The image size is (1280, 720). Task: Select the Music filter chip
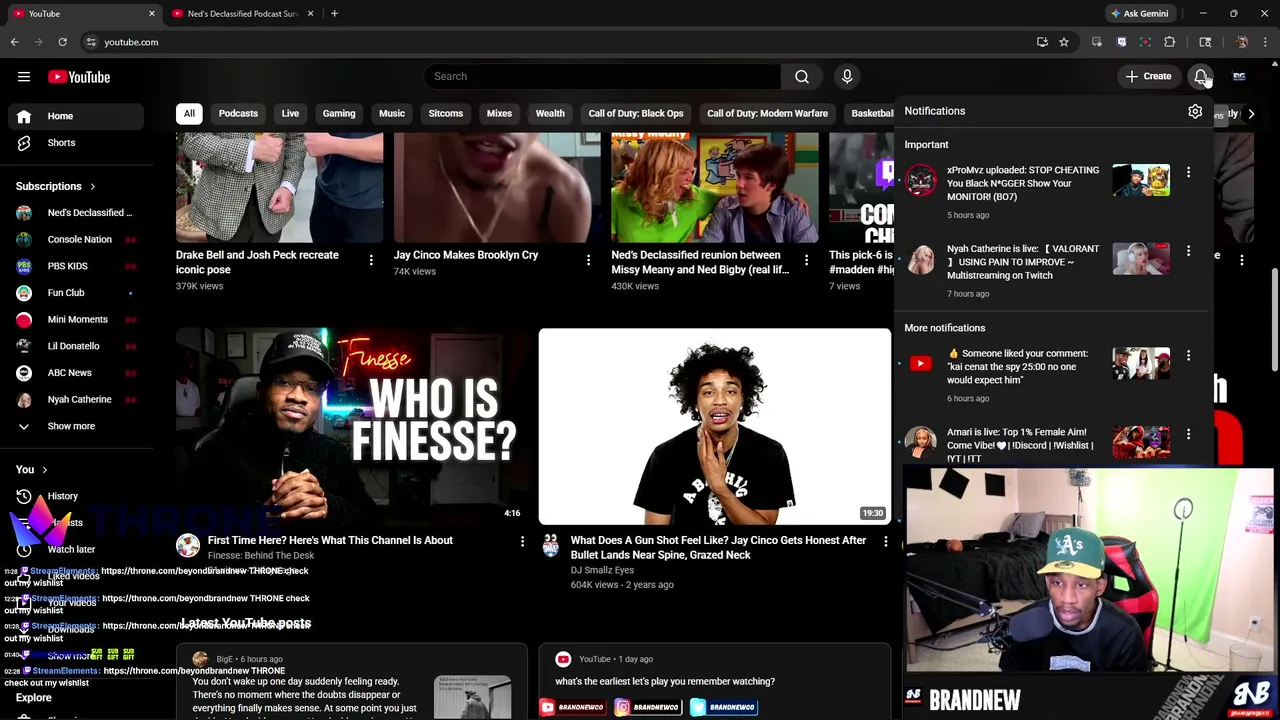click(x=392, y=113)
